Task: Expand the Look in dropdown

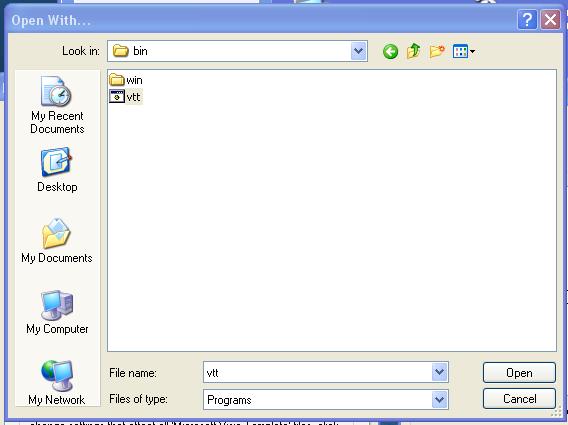Action: [358, 51]
